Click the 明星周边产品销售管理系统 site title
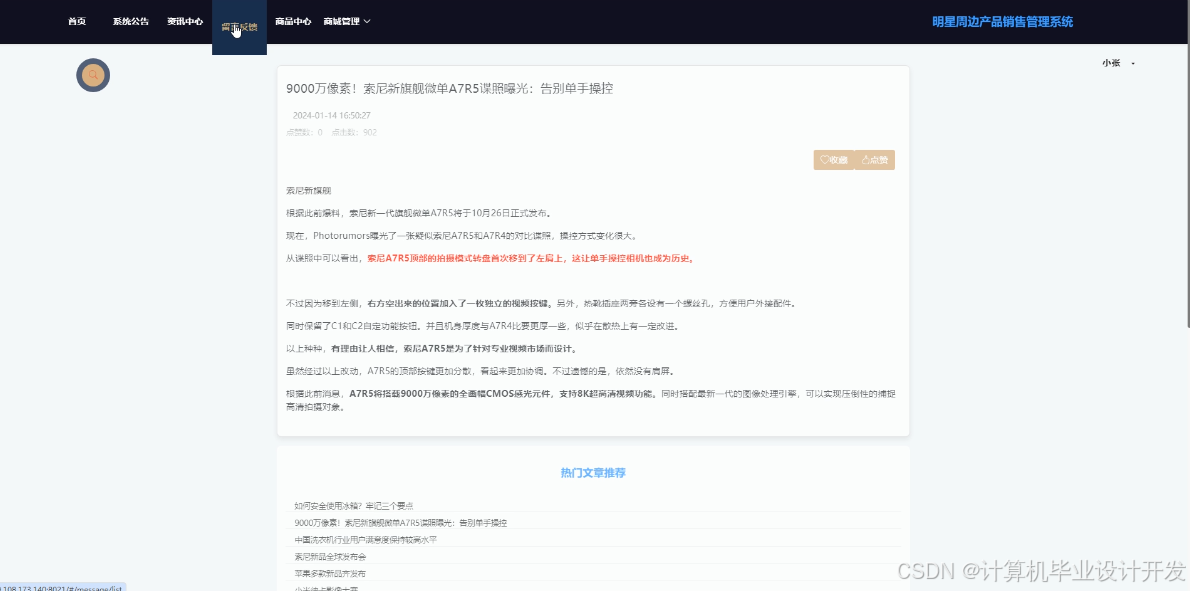The height and width of the screenshot is (591, 1190). click(x=1003, y=22)
